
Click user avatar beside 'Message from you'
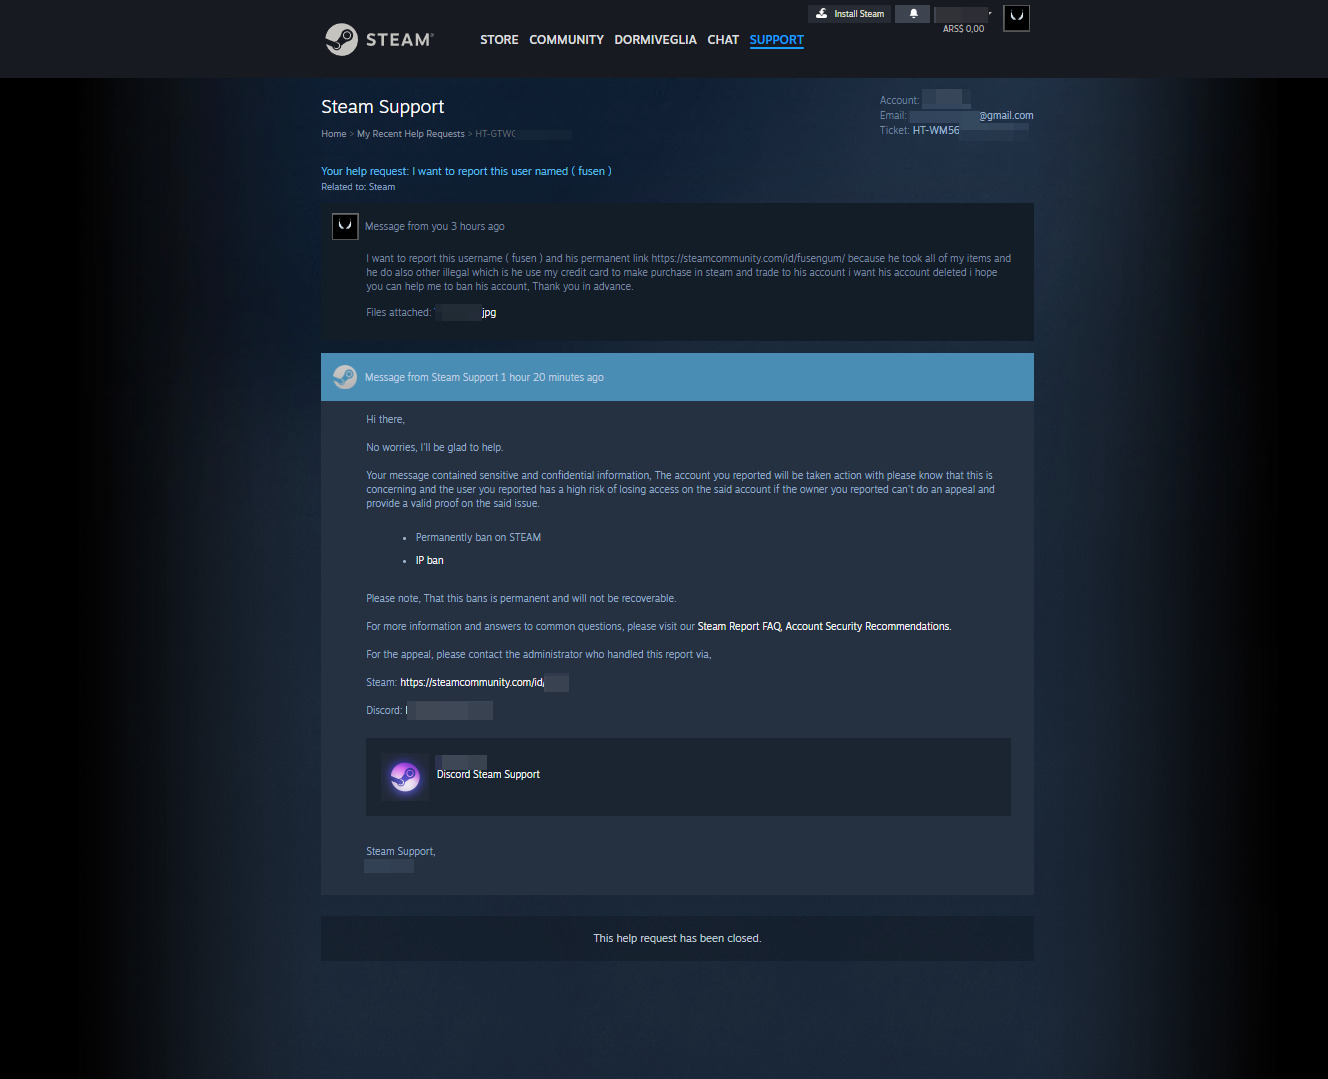(x=345, y=226)
